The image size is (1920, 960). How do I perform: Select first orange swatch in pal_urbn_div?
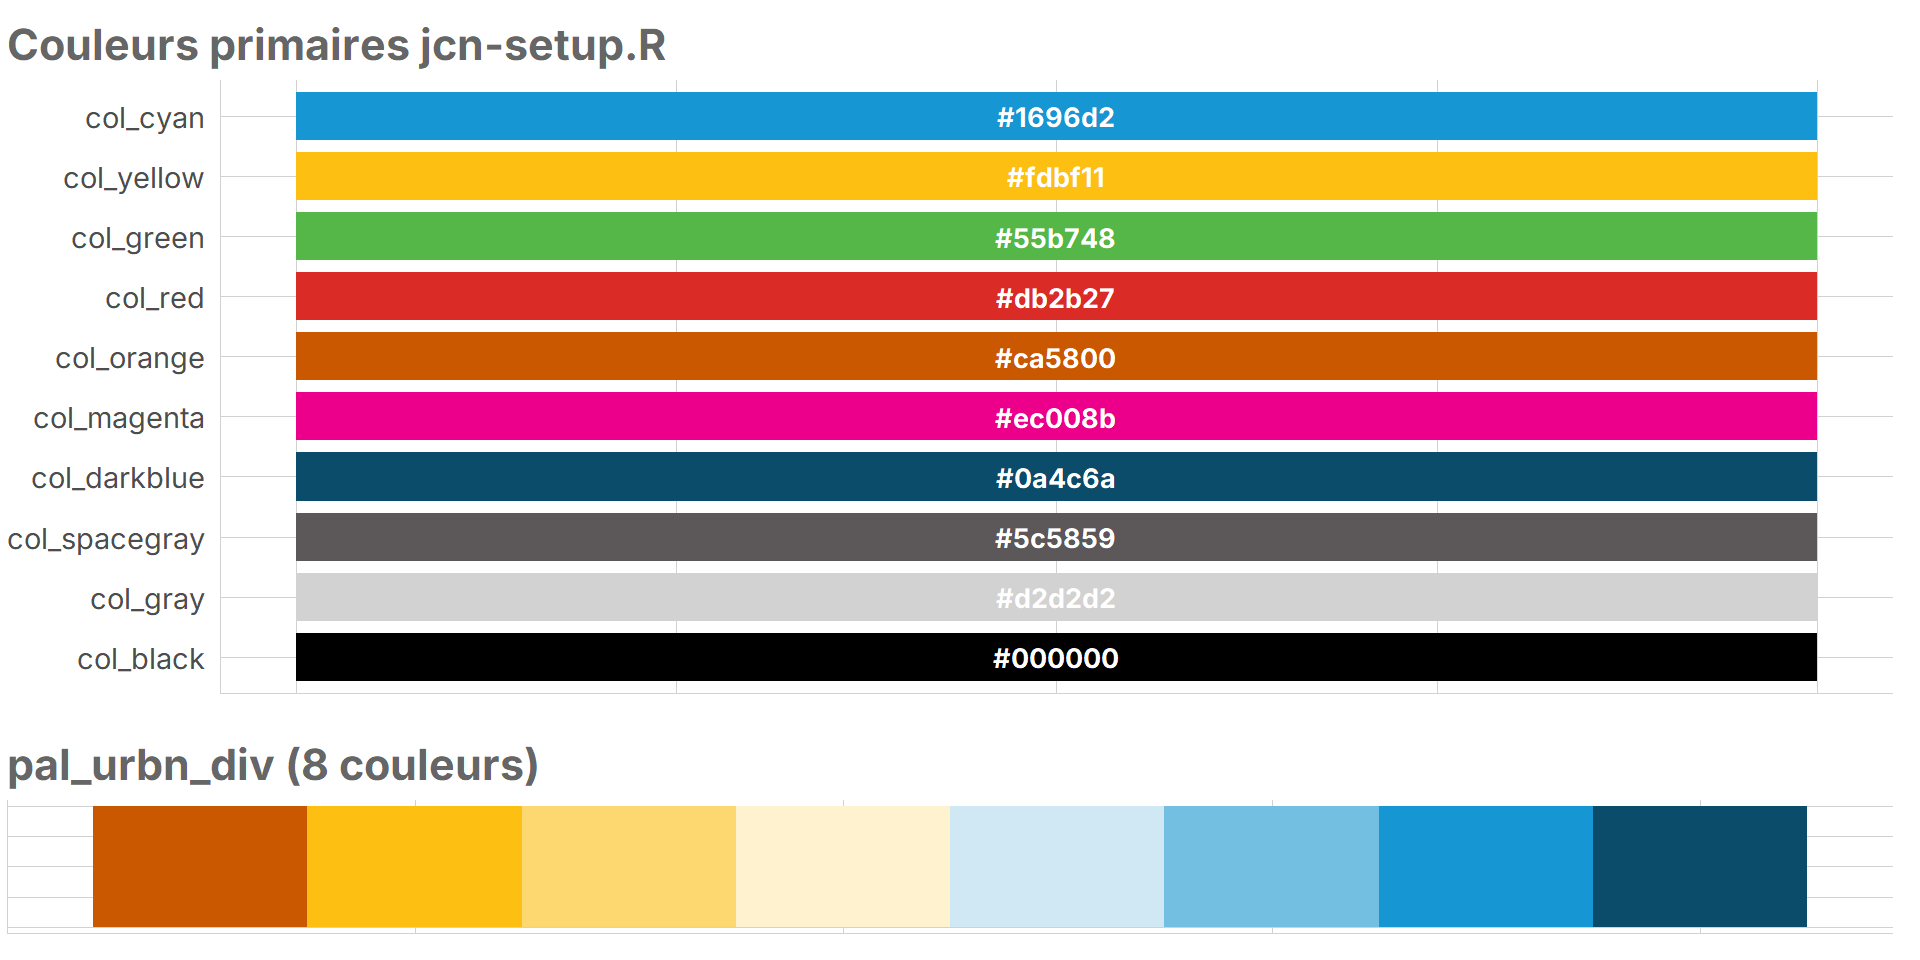[200, 866]
